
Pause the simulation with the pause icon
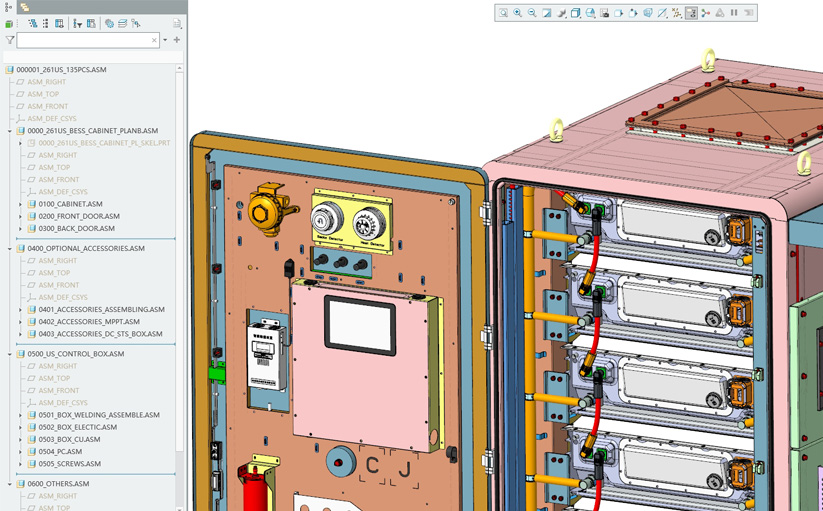pyautogui.click(x=734, y=13)
